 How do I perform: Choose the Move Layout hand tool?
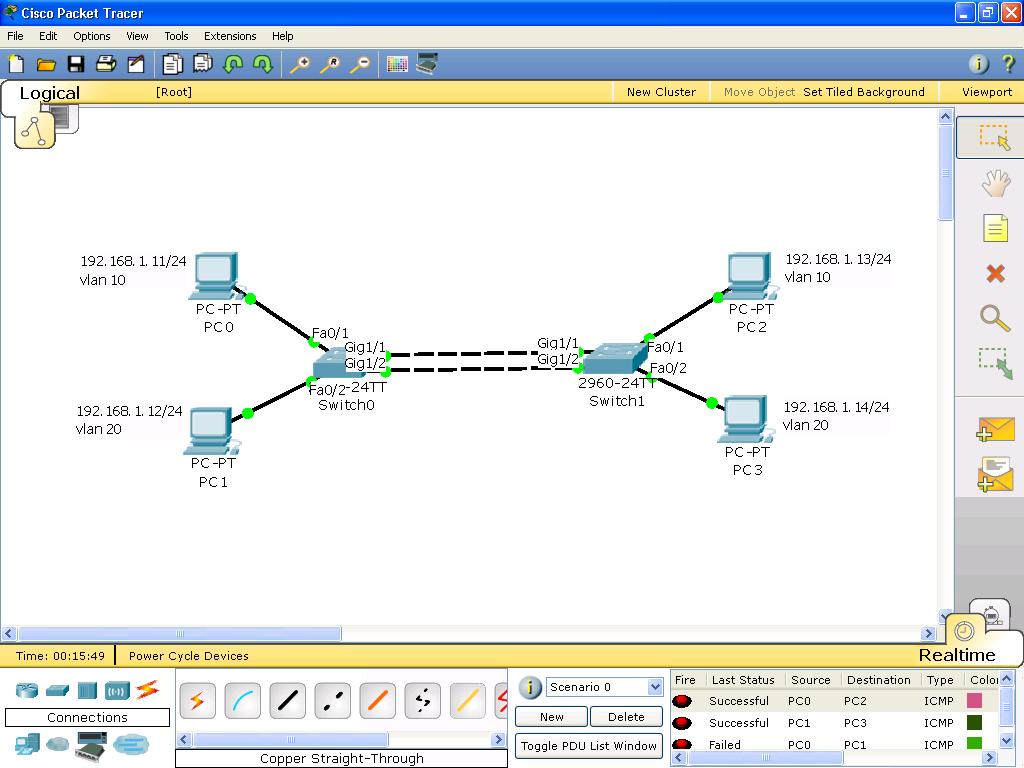tap(995, 184)
